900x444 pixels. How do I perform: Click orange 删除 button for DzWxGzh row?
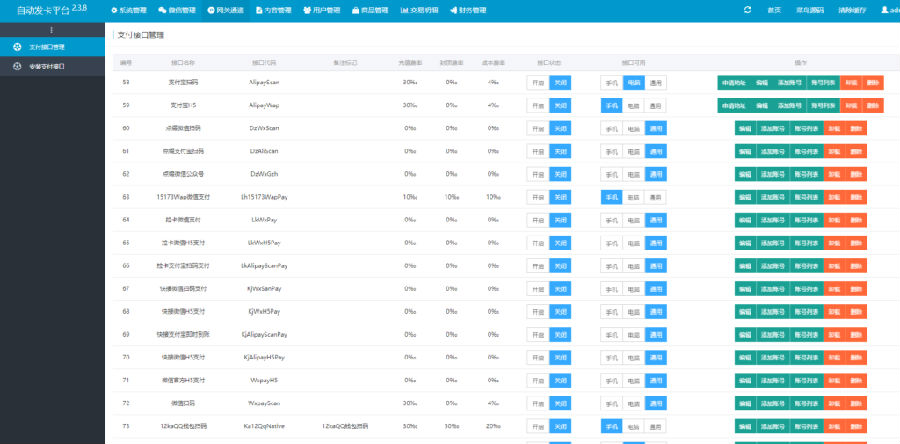856,174
